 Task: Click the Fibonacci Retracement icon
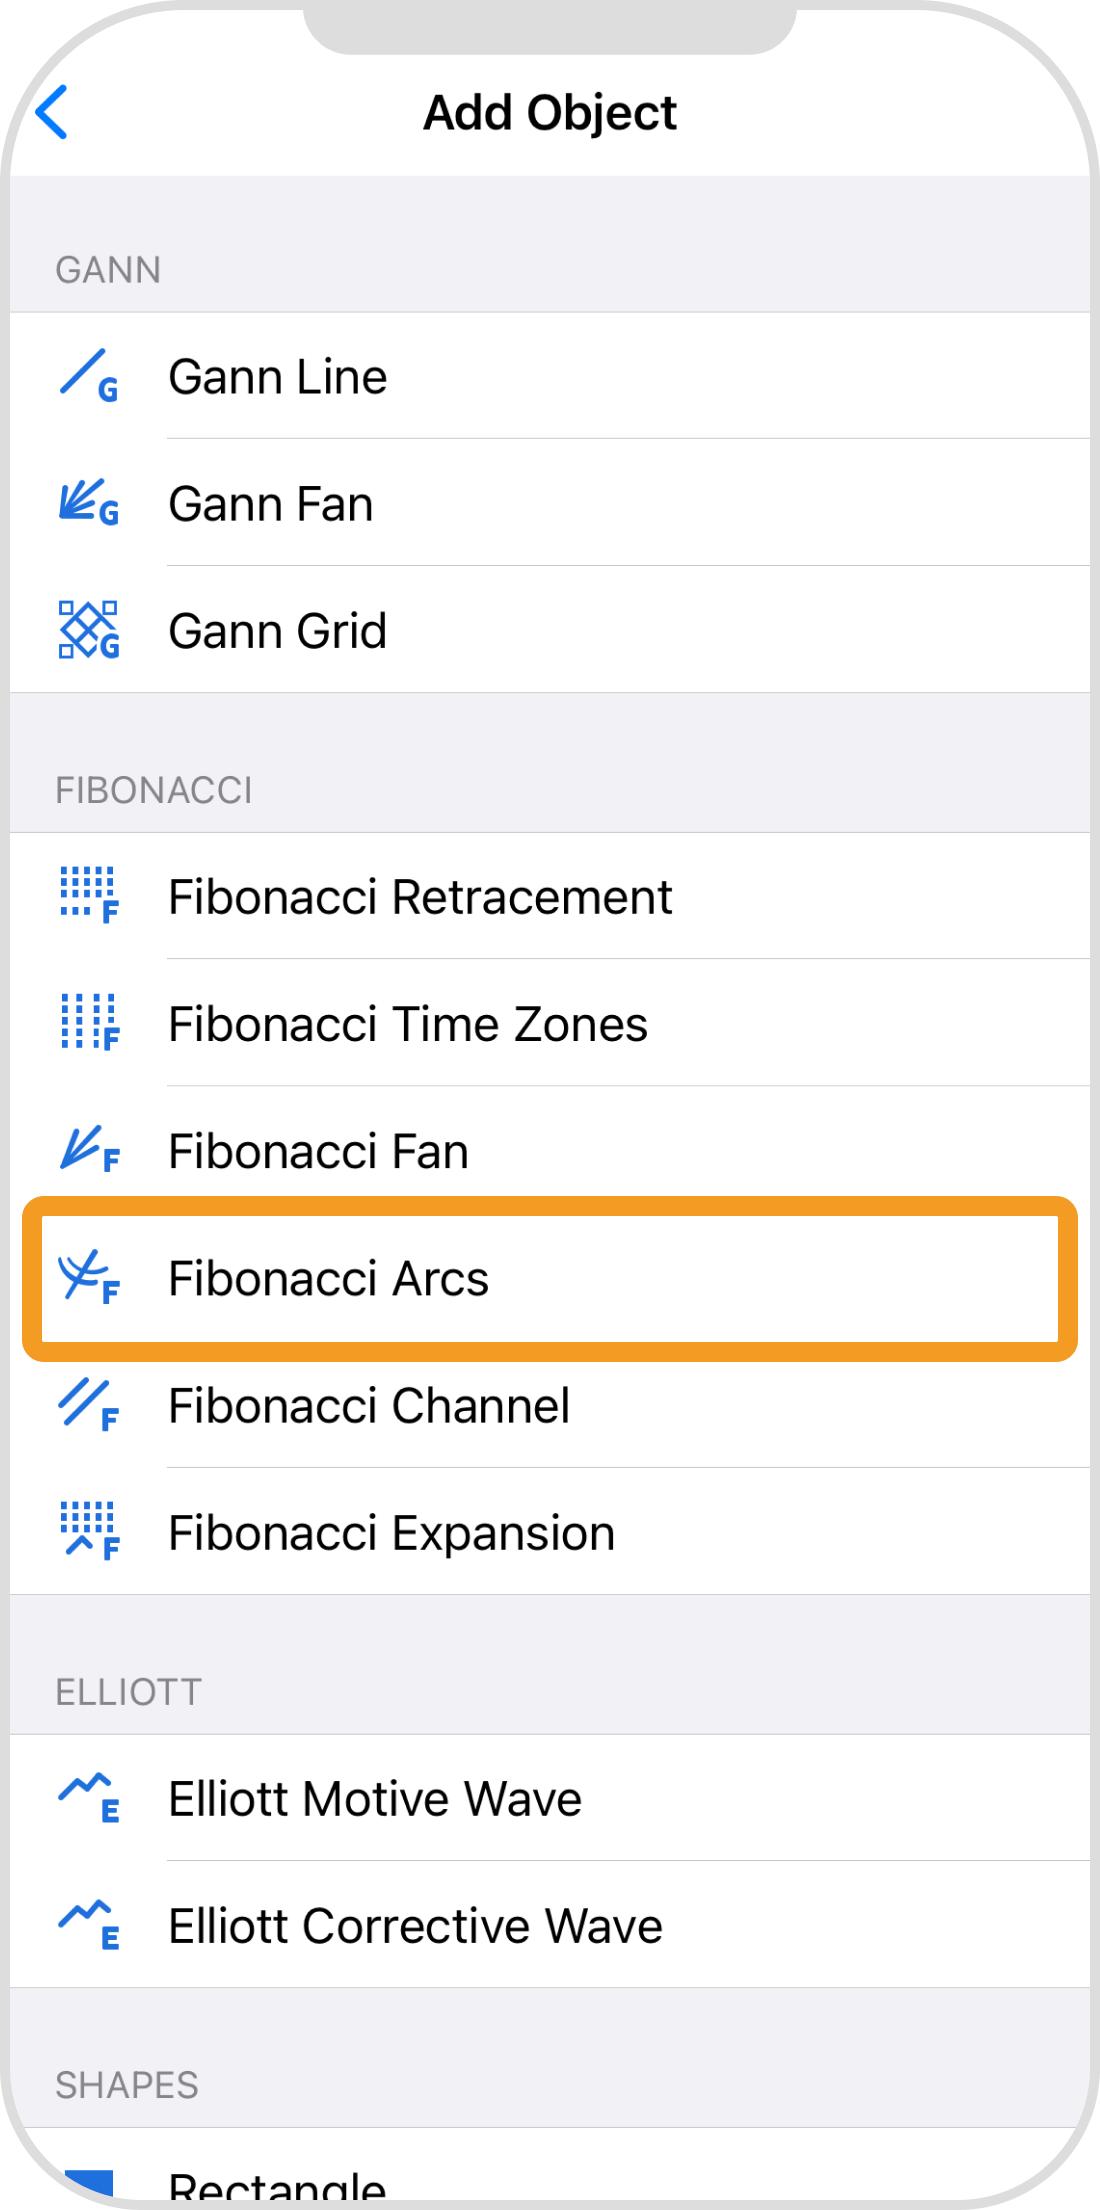(x=88, y=895)
